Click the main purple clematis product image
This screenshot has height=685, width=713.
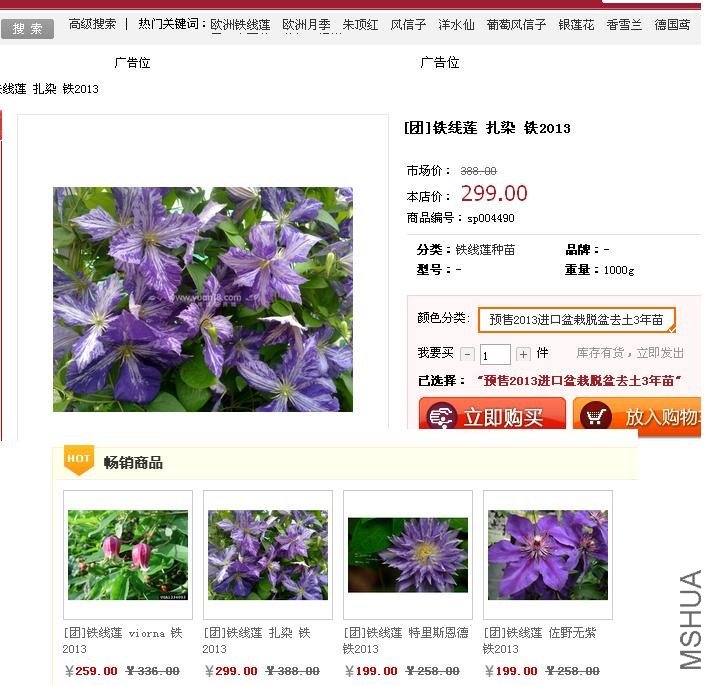pos(202,299)
